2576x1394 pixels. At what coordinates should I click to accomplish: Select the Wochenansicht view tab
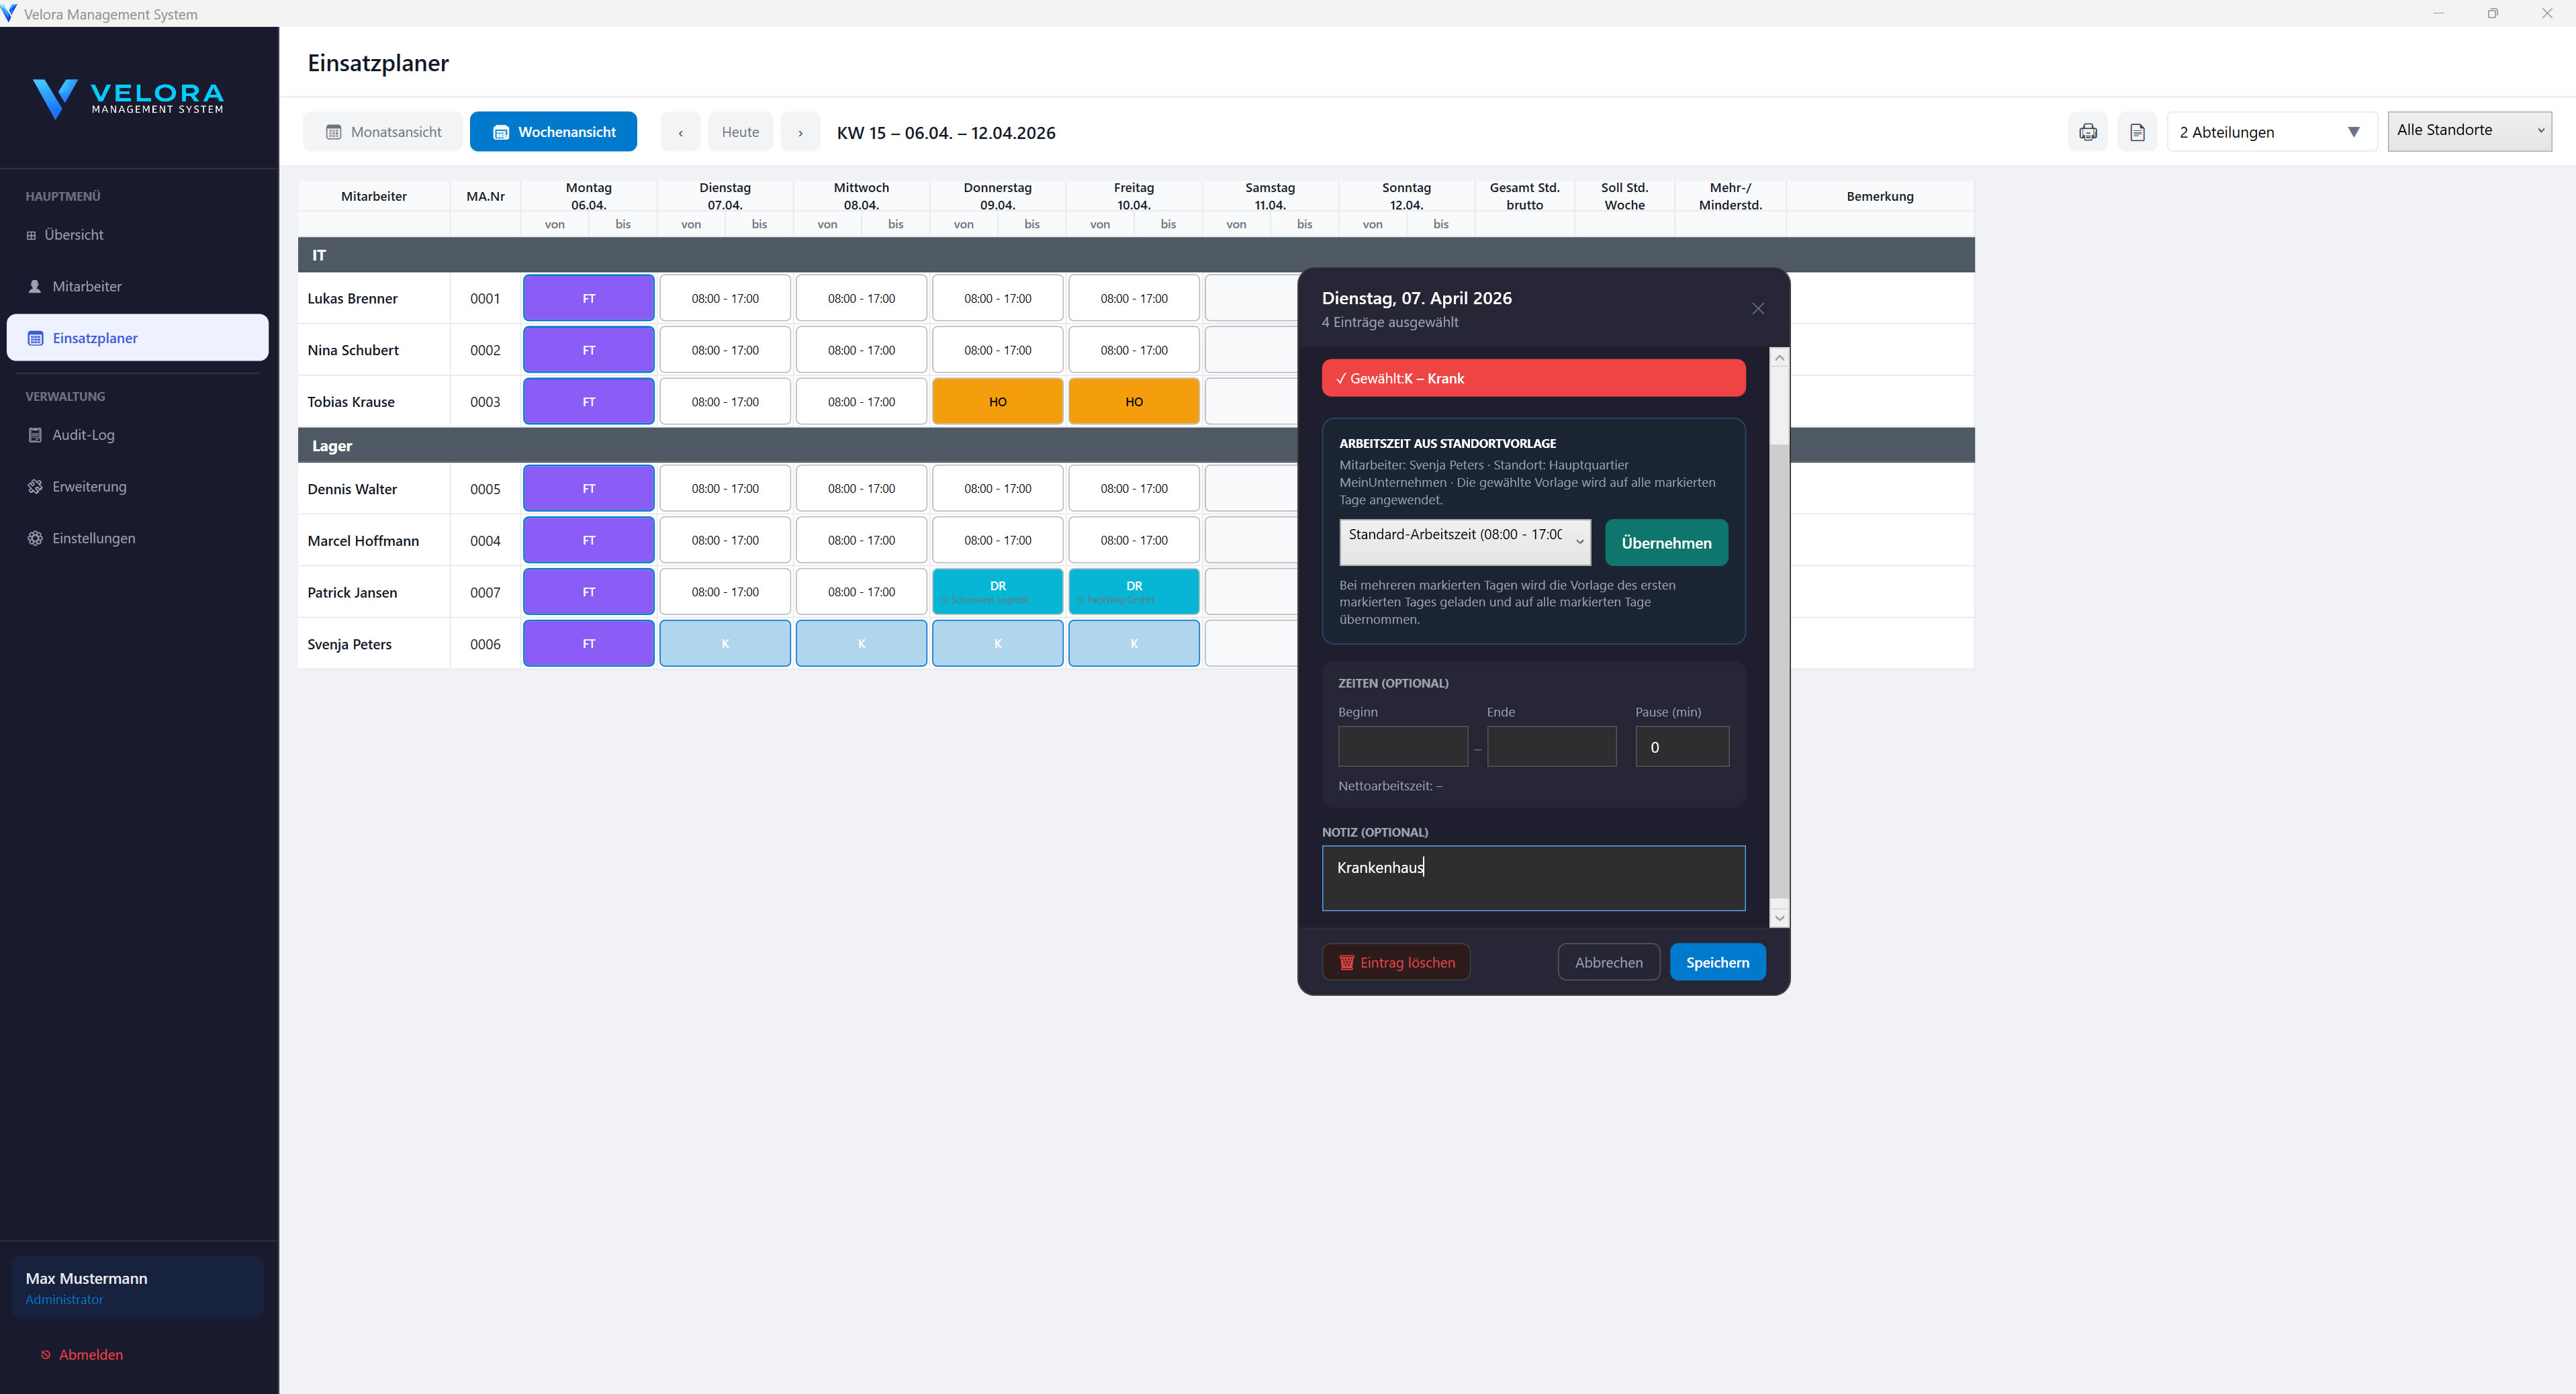click(x=553, y=132)
